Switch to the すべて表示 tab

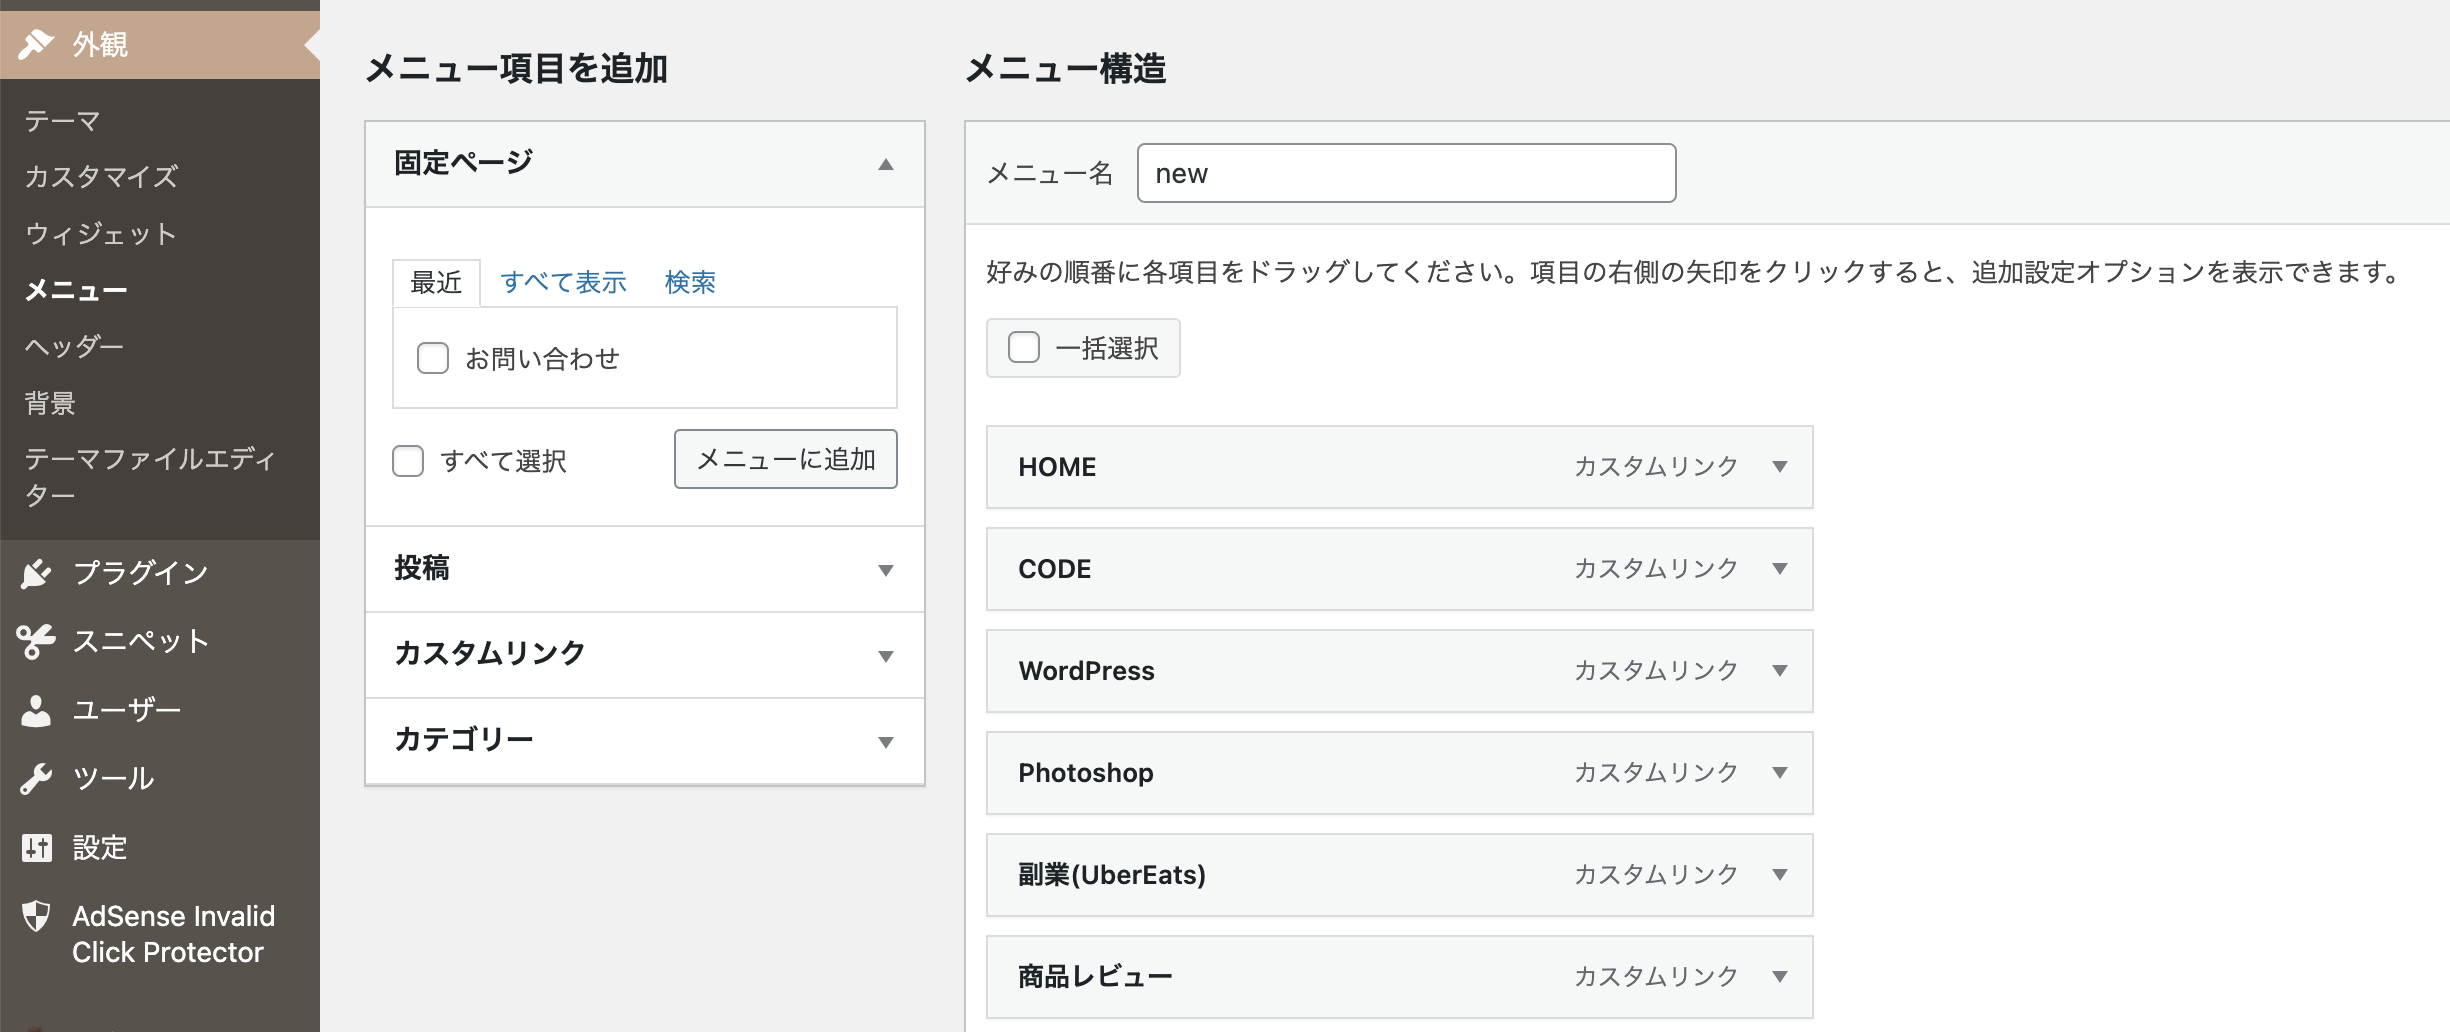click(x=563, y=283)
